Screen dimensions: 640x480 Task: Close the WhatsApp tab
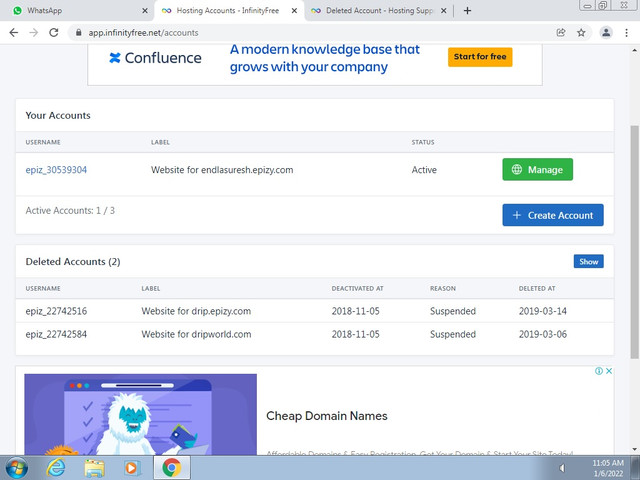coord(145,11)
